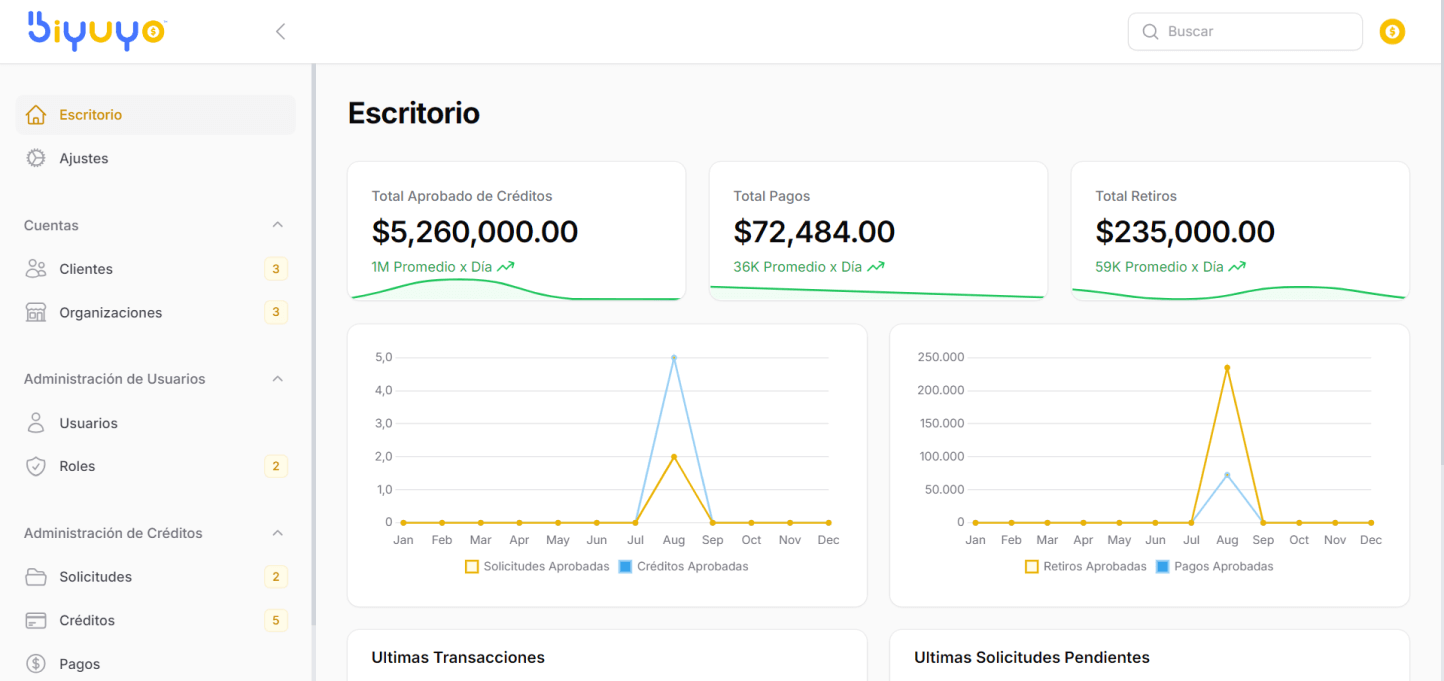Select the Organizaciones store icon
This screenshot has height=681, width=1444.
pyautogui.click(x=36, y=313)
